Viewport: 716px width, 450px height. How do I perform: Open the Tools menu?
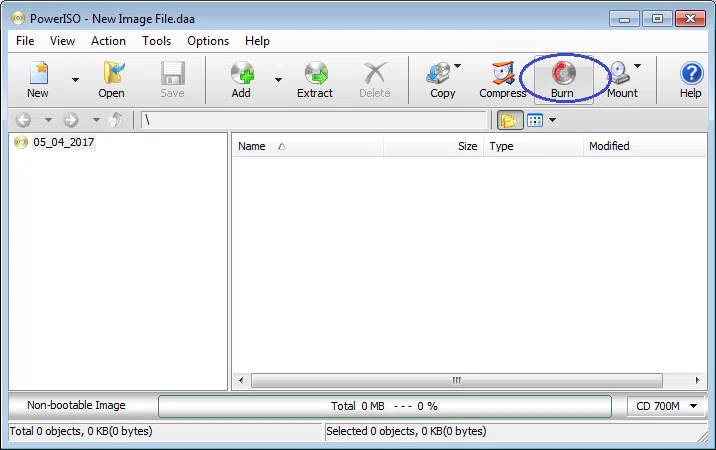click(157, 41)
